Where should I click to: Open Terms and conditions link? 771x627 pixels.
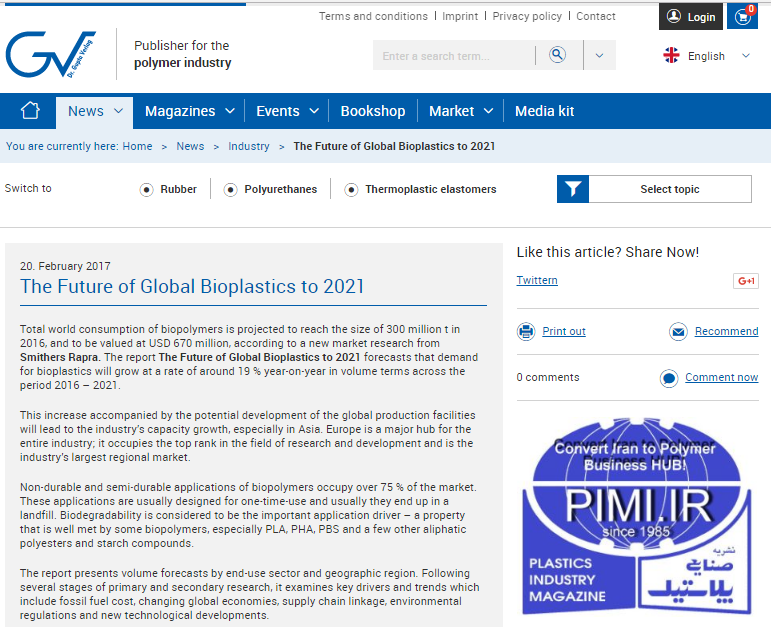click(x=373, y=16)
